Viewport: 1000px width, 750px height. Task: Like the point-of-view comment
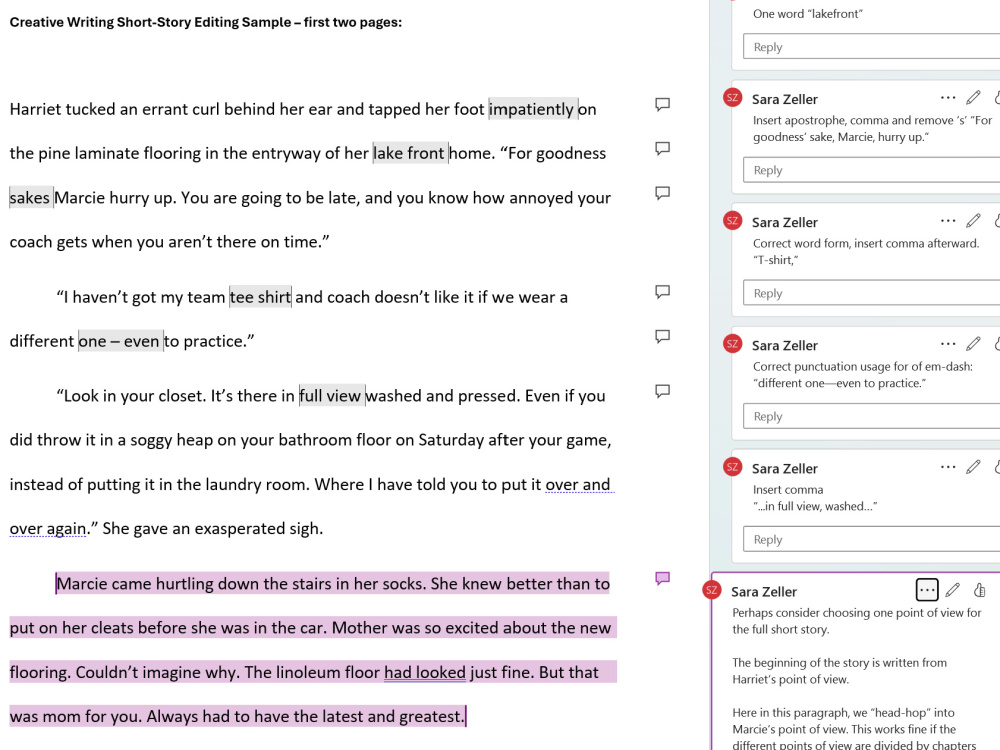(978, 590)
